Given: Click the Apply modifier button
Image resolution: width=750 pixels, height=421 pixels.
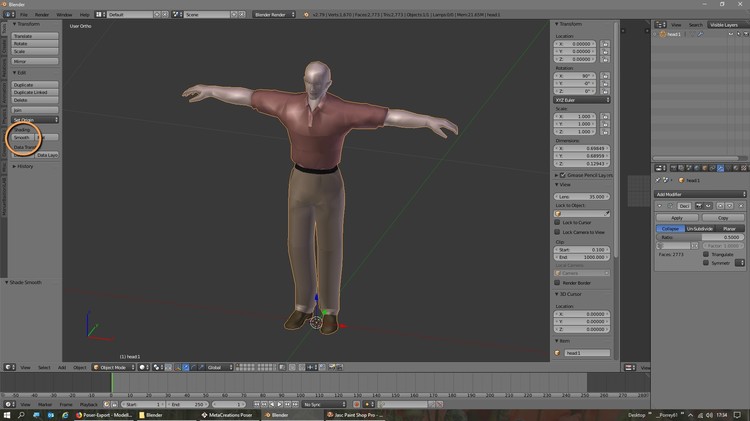Looking at the screenshot, I should pos(677,217).
